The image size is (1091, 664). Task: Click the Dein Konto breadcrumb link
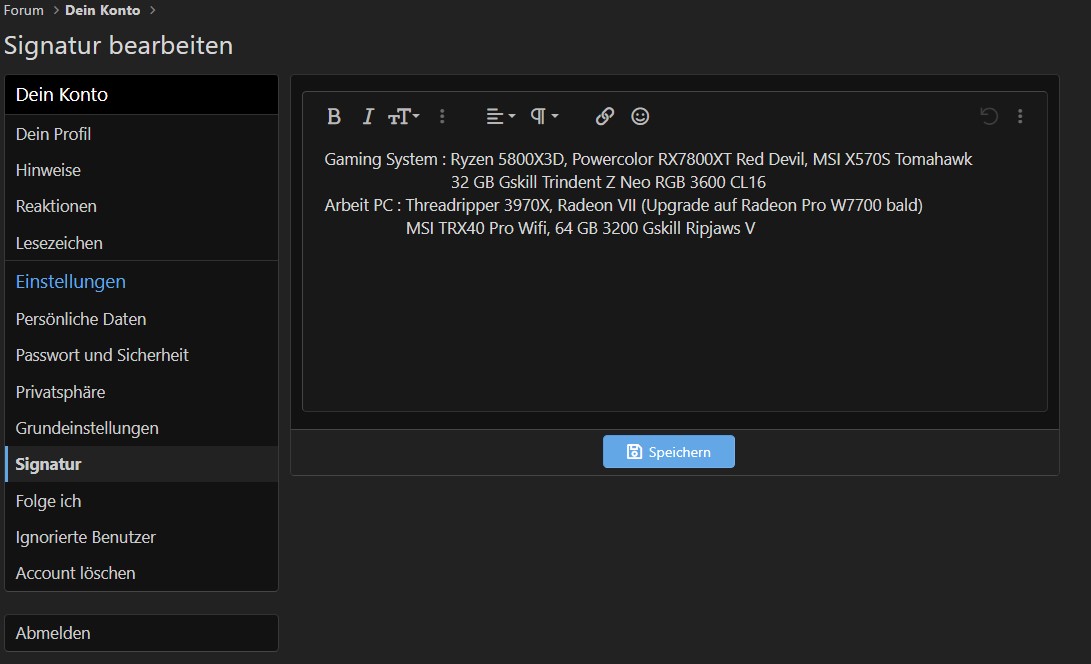pos(103,10)
